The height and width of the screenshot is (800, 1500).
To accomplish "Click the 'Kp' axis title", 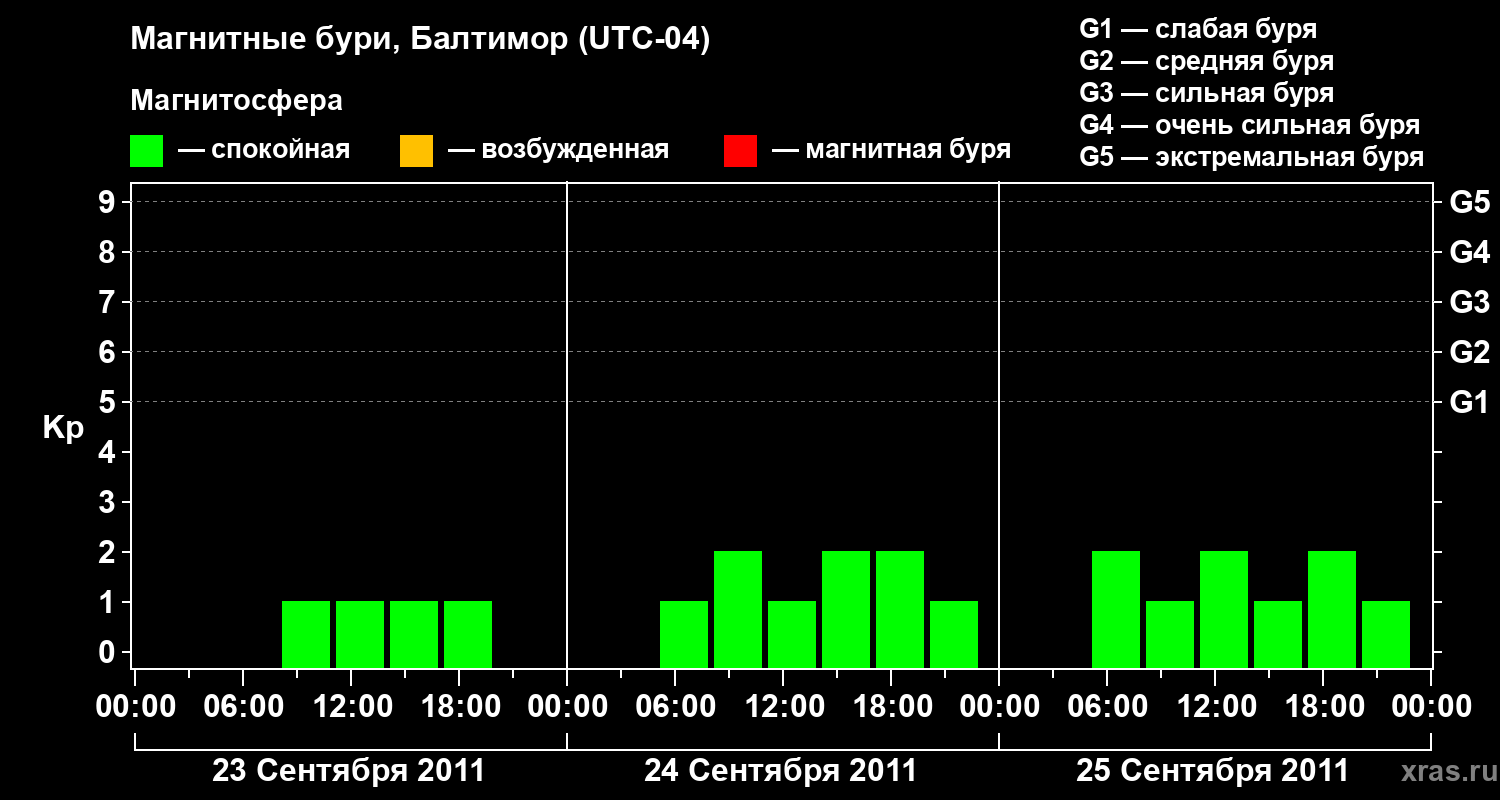I will tap(63, 428).
